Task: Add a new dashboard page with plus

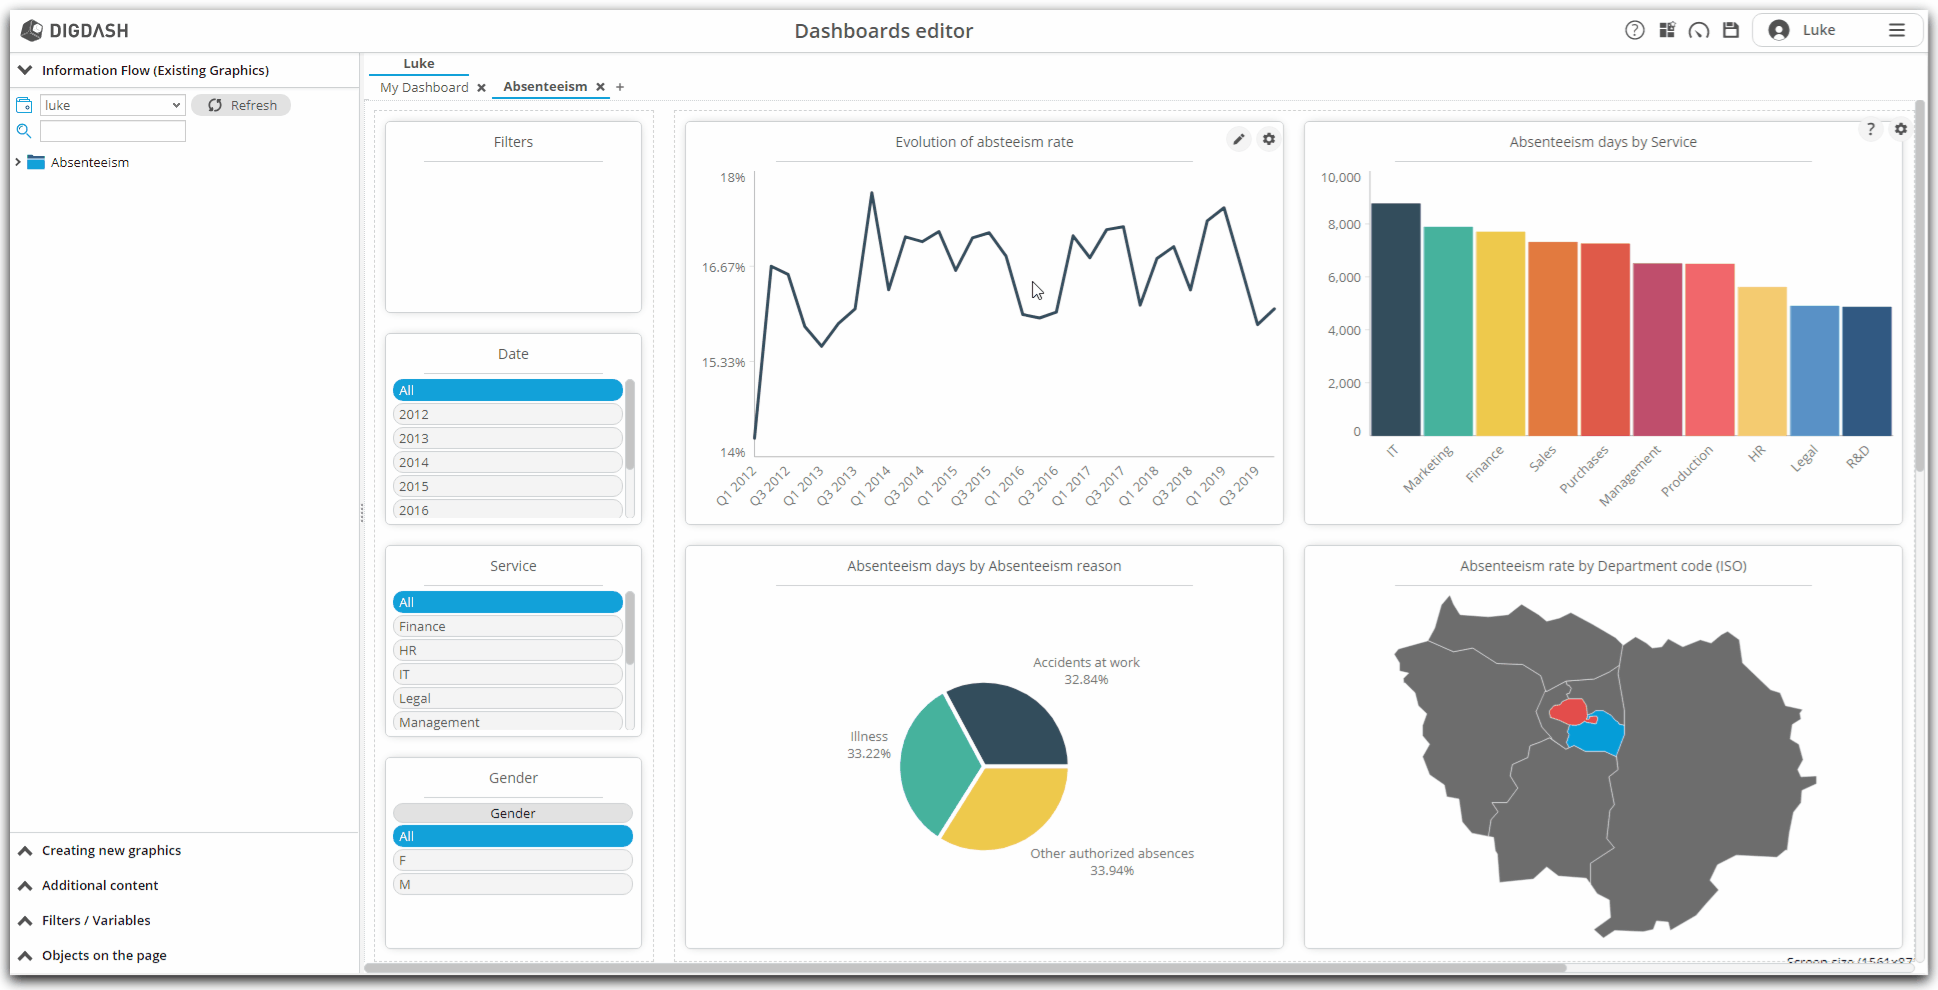Action: pyautogui.click(x=620, y=87)
